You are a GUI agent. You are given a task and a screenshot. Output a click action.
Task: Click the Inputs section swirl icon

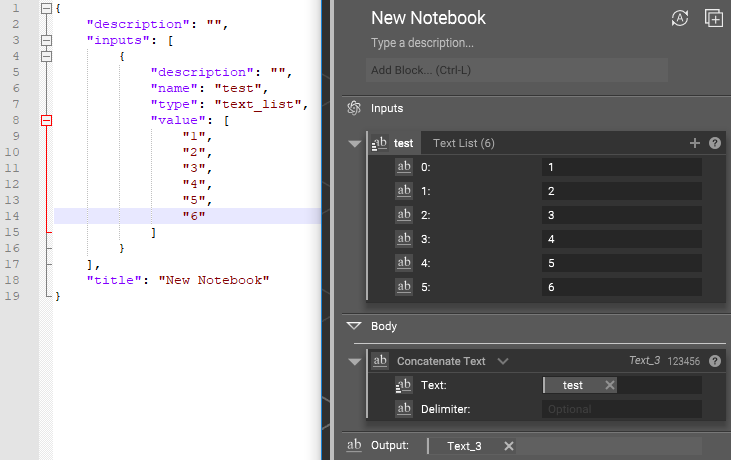[354, 108]
